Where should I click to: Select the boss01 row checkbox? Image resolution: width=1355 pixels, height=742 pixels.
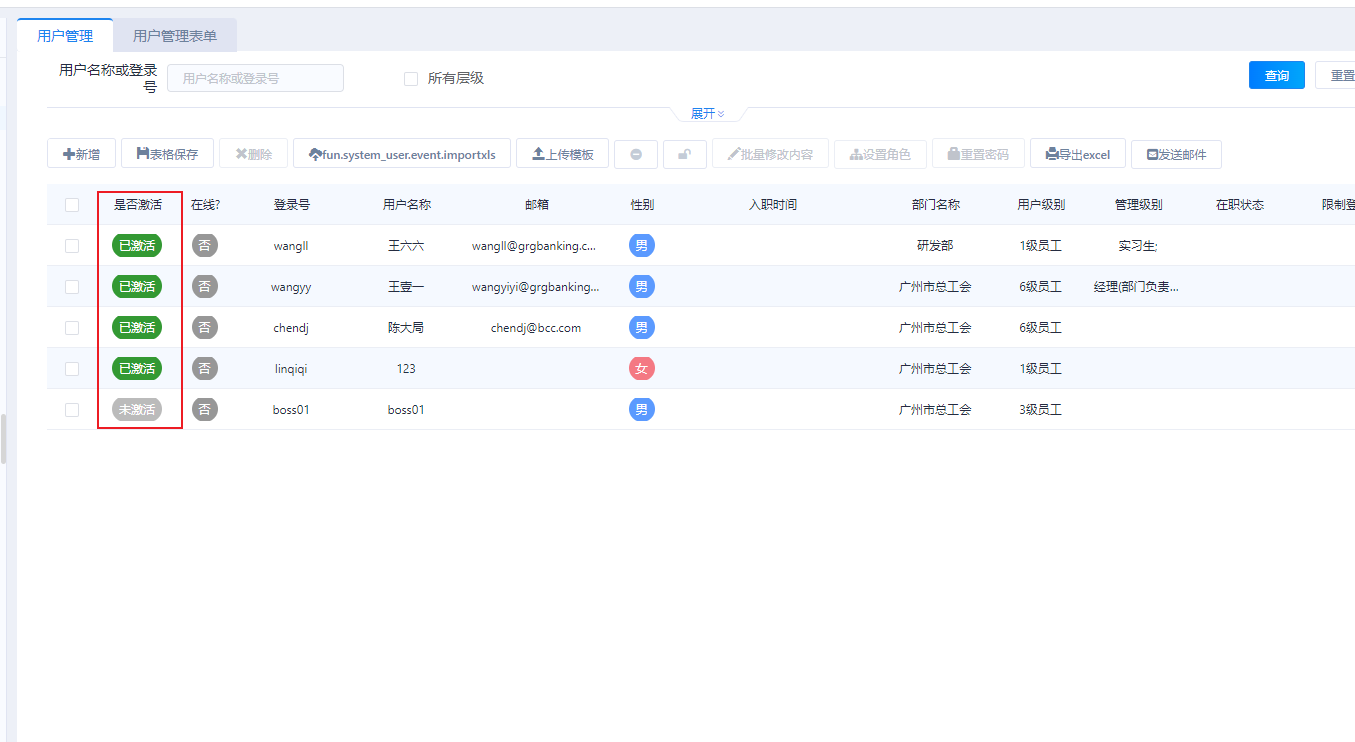(x=72, y=410)
